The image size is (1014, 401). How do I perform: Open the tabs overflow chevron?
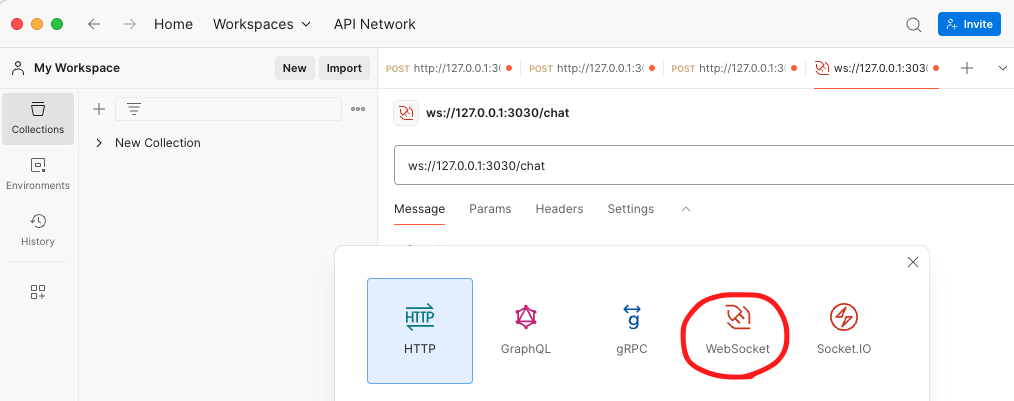tap(1003, 68)
